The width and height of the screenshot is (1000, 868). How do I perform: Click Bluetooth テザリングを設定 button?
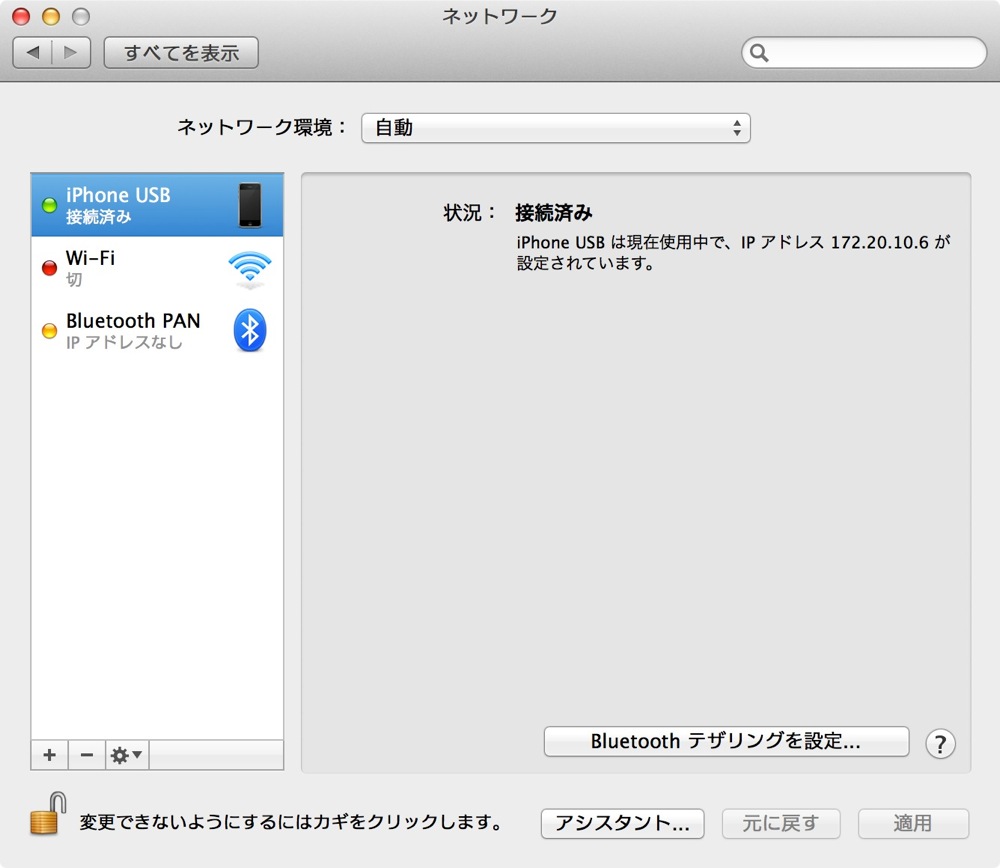[x=726, y=741]
